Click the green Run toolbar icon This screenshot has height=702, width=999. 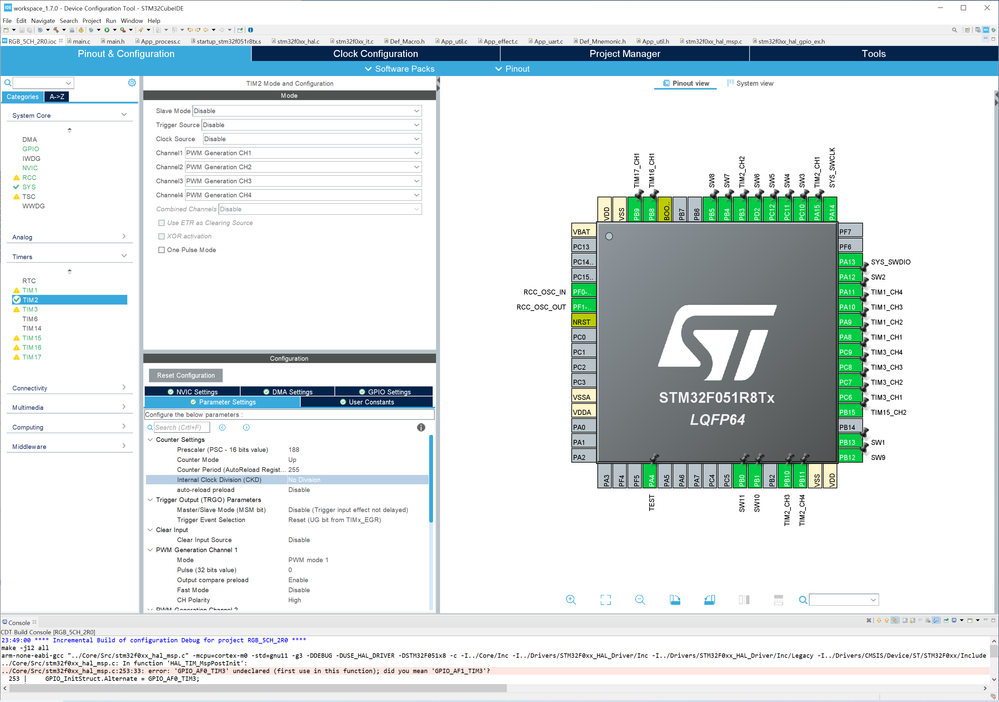tap(107, 30)
